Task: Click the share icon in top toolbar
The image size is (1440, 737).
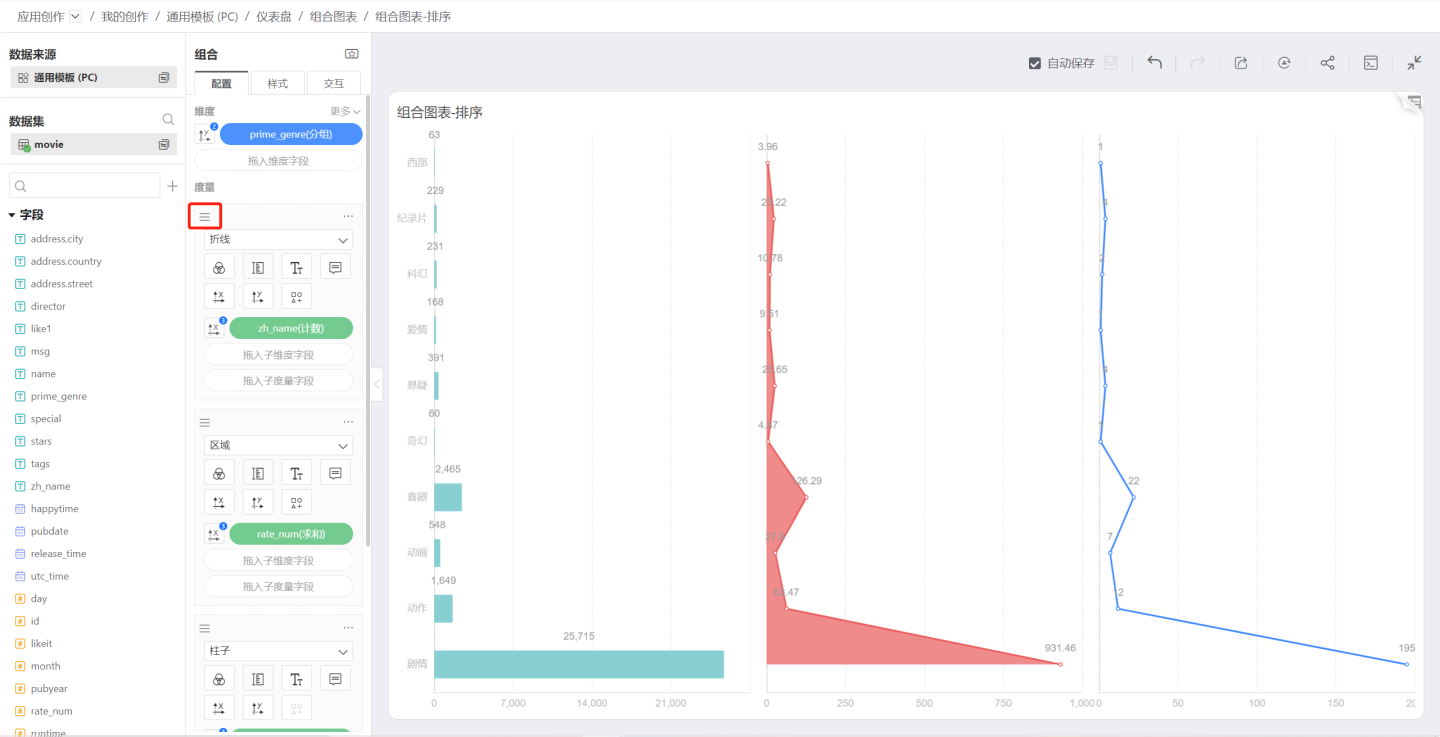Action: 1327,63
